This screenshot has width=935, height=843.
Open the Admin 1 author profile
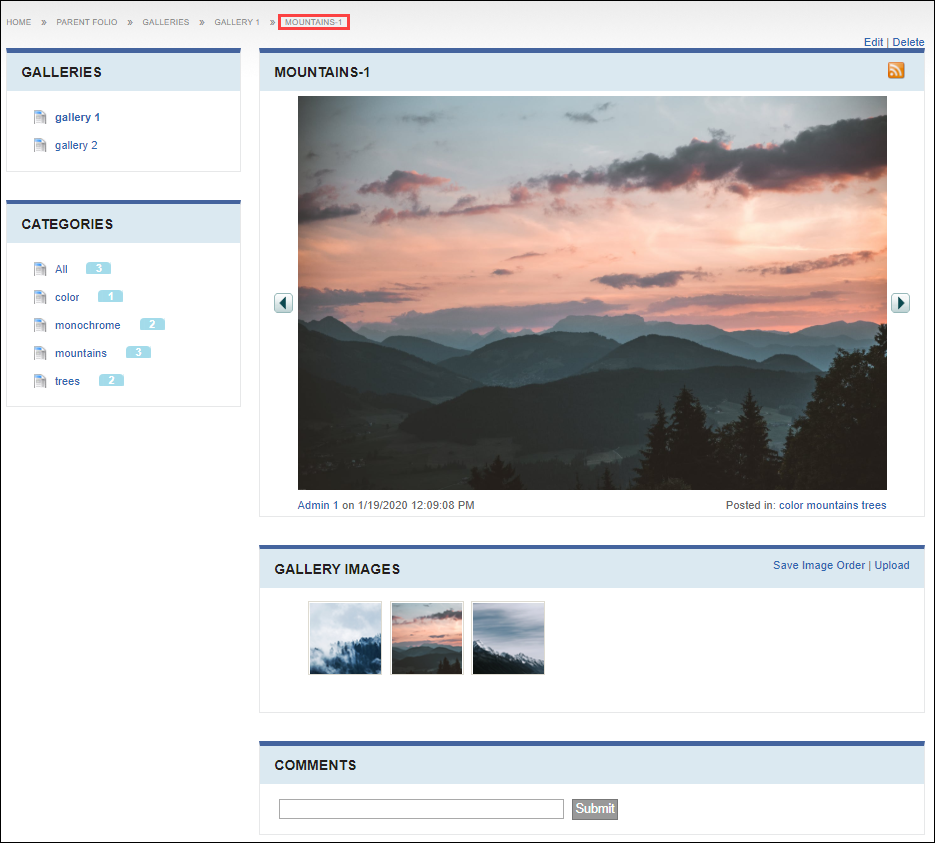317,505
